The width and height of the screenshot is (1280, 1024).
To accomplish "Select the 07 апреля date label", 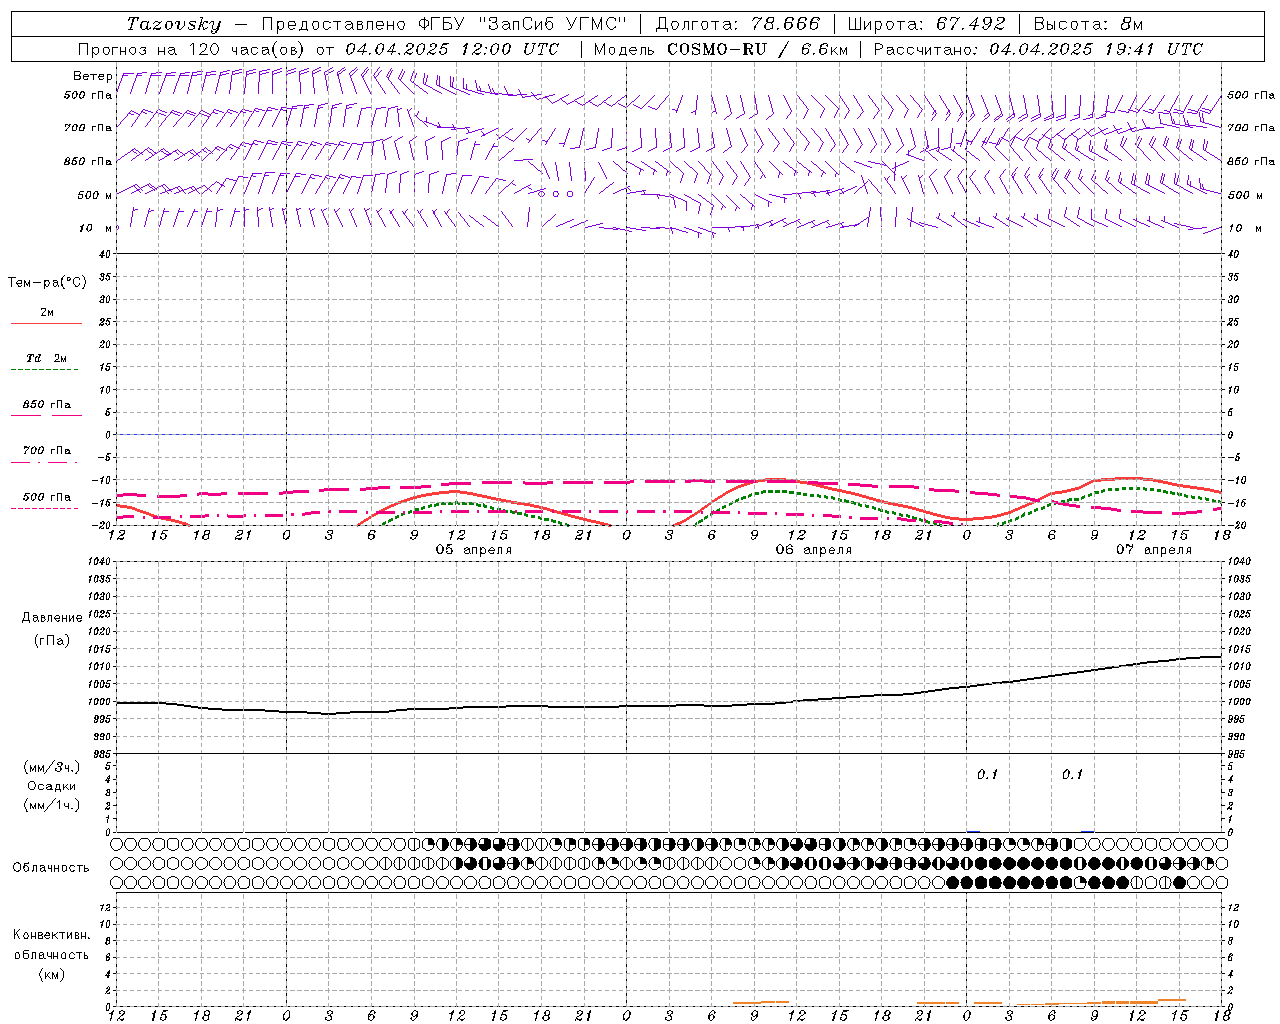I will [x=1154, y=550].
